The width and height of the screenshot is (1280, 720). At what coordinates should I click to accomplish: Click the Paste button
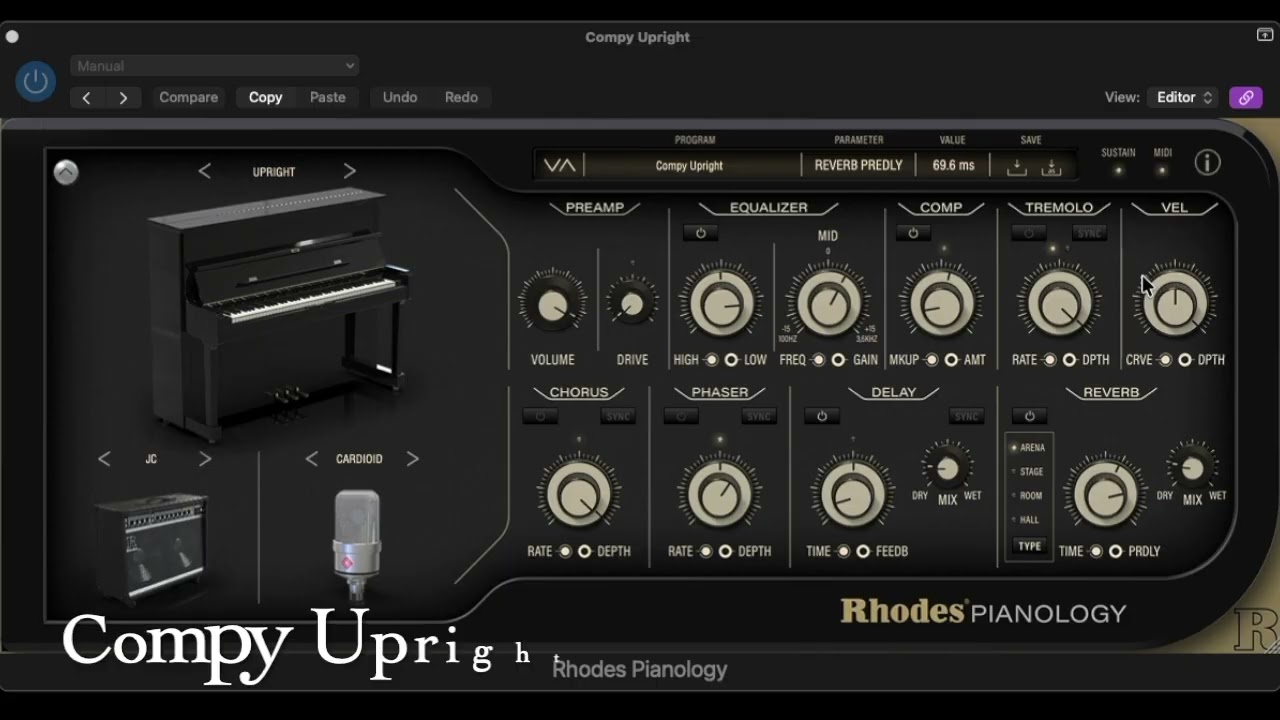click(327, 97)
